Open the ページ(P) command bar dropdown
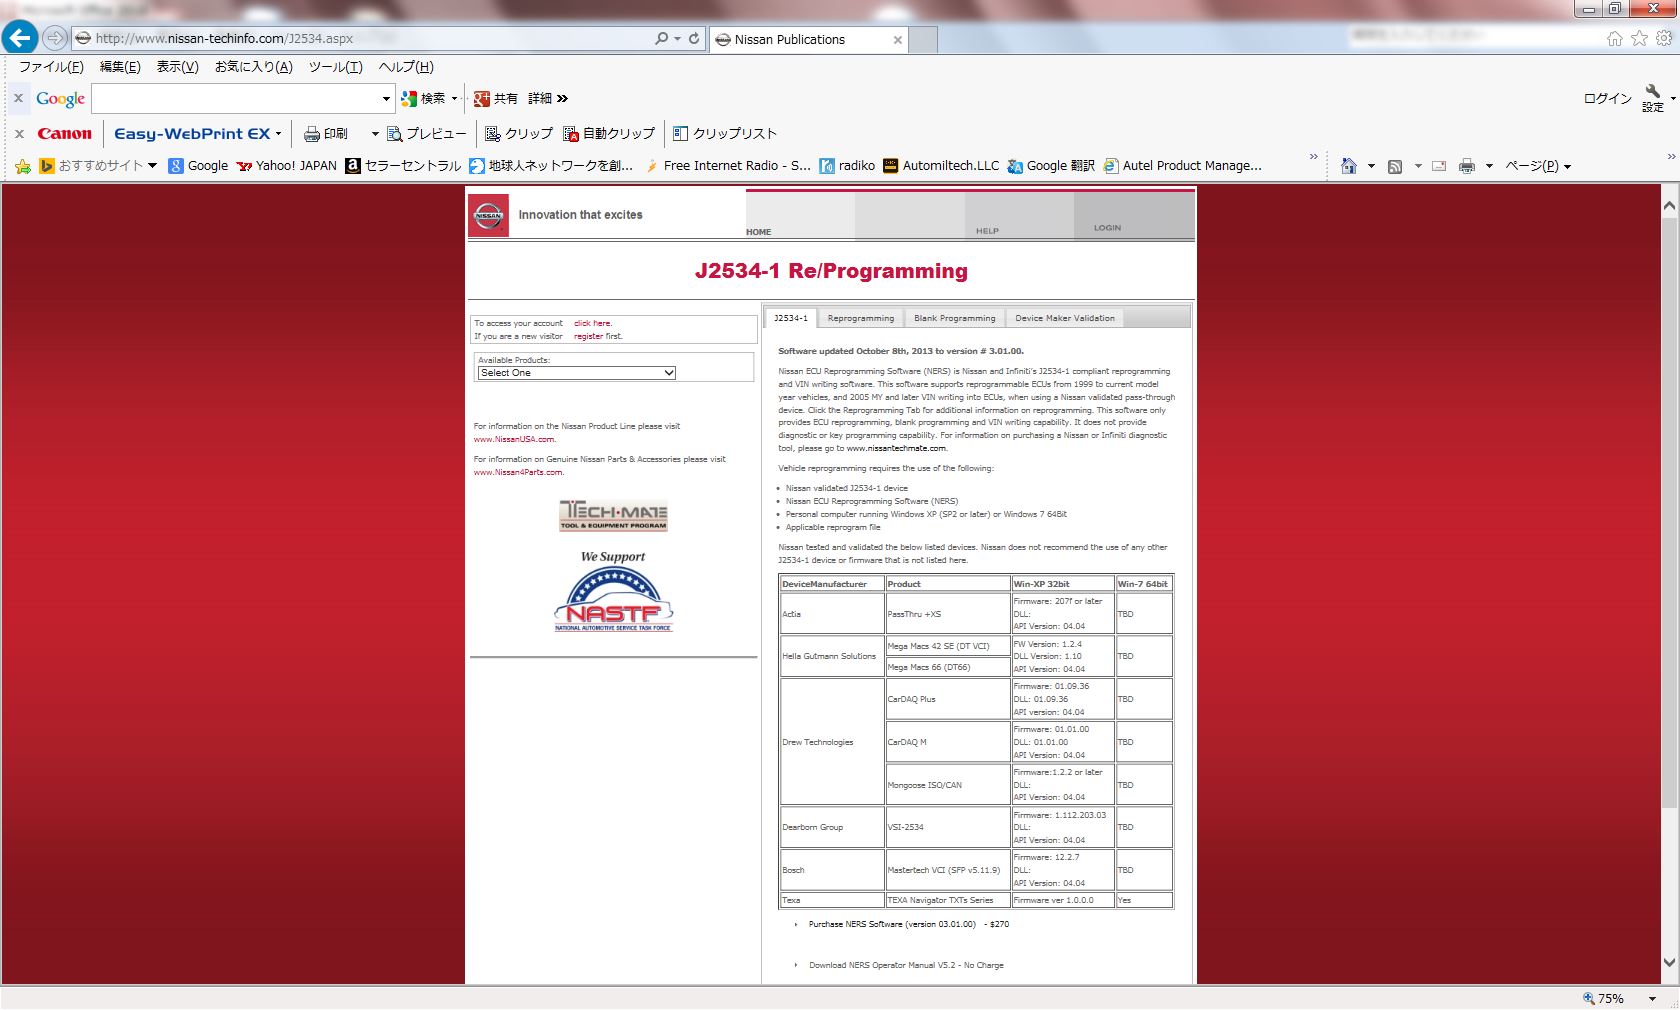The width and height of the screenshot is (1680, 1010). (x=1538, y=166)
